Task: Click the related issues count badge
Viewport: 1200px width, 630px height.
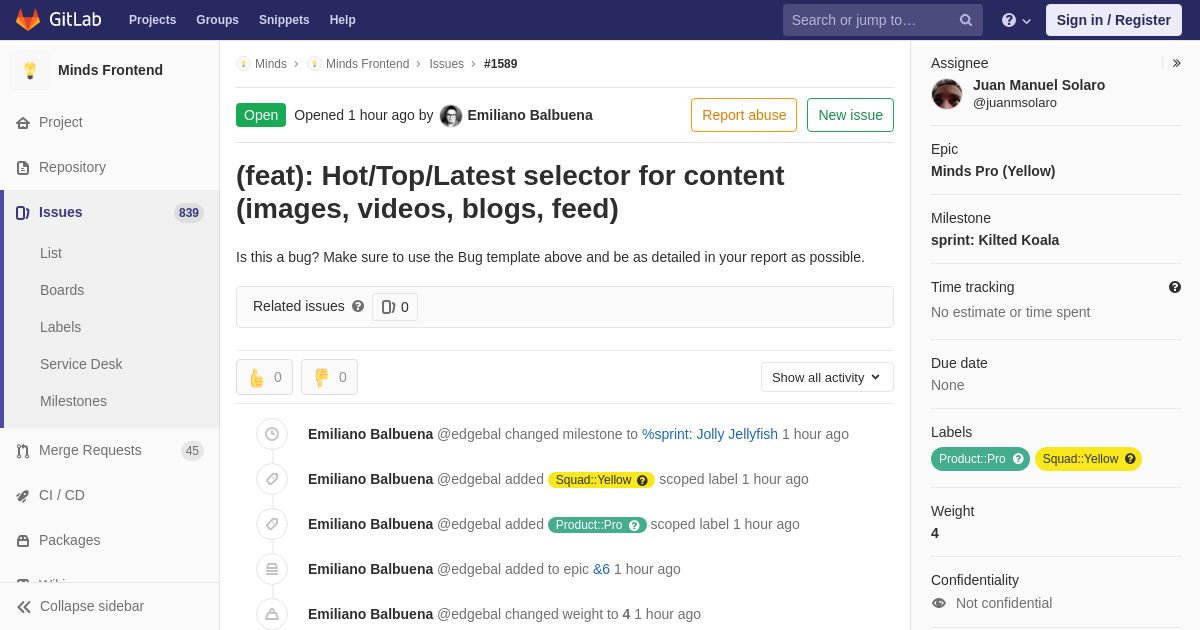Action: [x=395, y=307]
